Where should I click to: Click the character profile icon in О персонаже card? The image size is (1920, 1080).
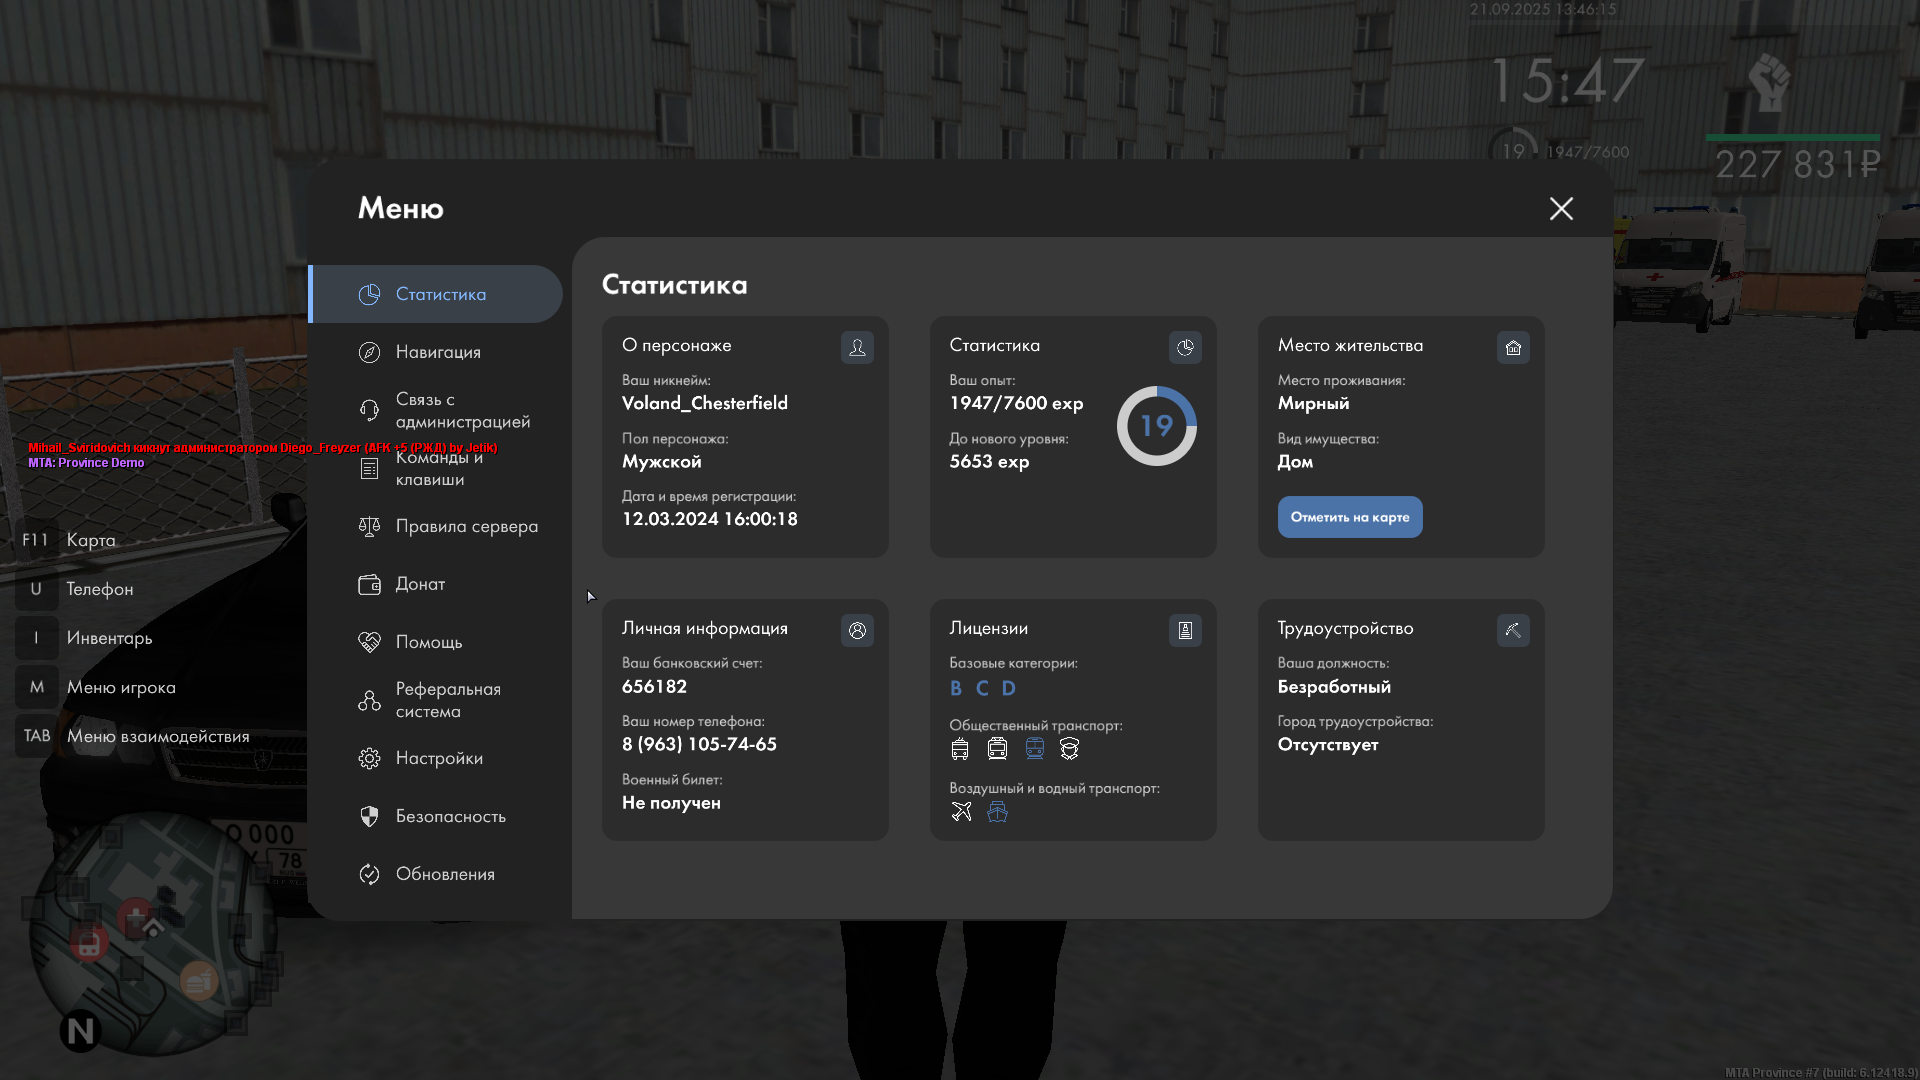point(857,347)
